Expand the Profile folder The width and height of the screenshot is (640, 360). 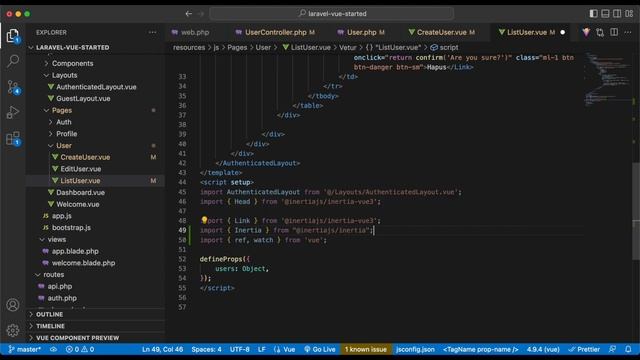pyautogui.click(x=67, y=134)
